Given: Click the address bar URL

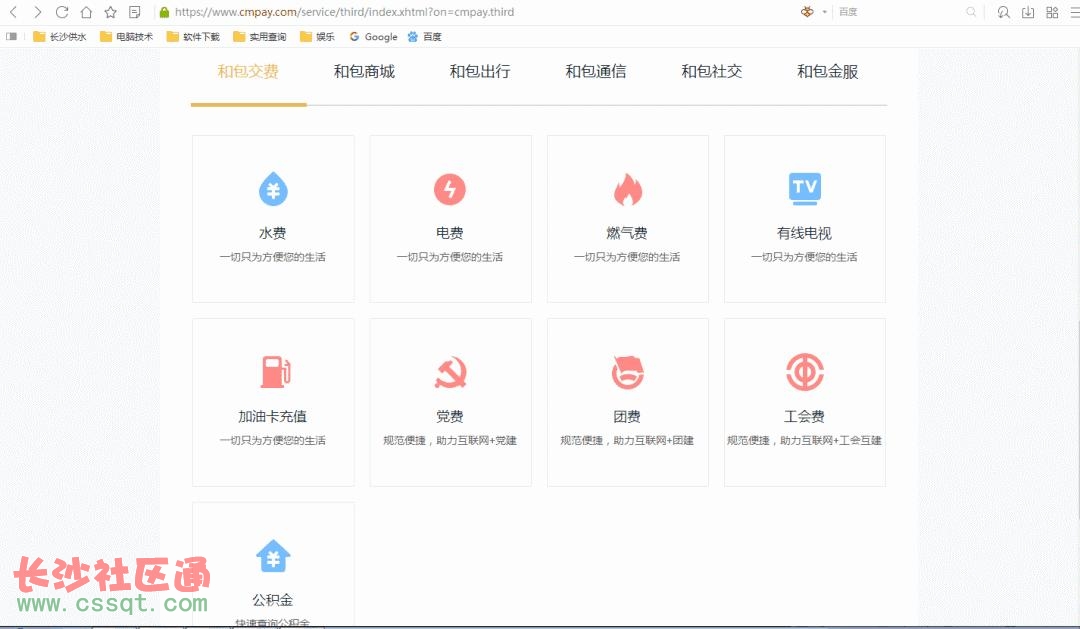Looking at the screenshot, I should tap(344, 12).
